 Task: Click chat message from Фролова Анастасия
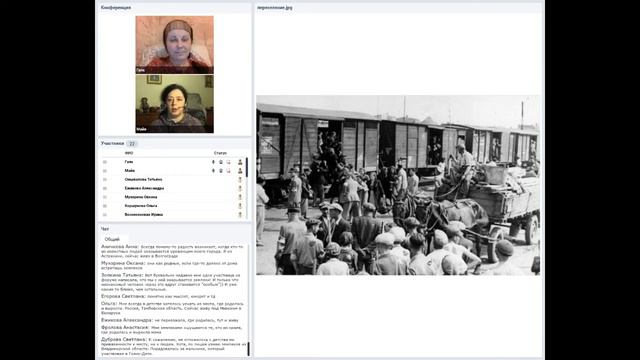(171, 330)
